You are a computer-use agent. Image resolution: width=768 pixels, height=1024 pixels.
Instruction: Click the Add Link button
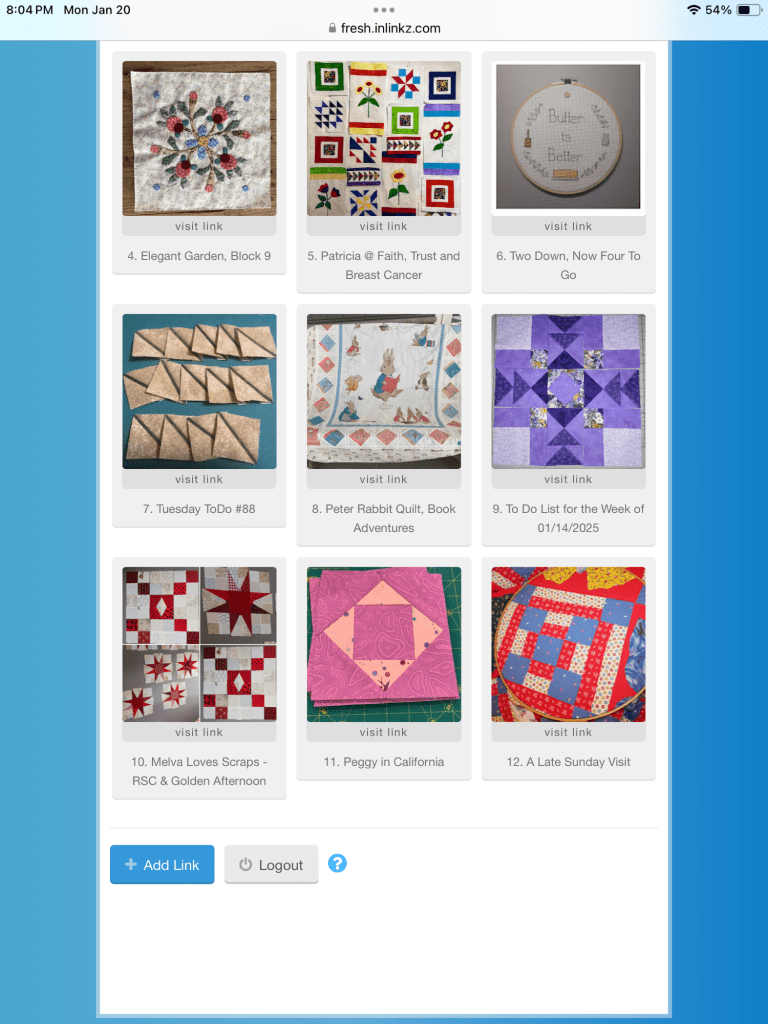click(x=162, y=865)
